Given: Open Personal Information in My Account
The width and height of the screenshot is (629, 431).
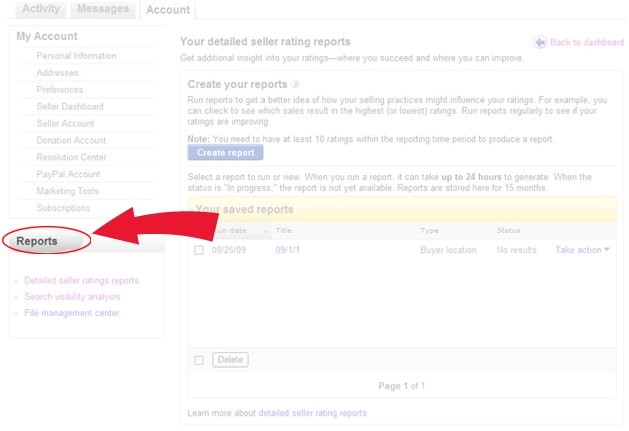Looking at the screenshot, I should (x=76, y=56).
